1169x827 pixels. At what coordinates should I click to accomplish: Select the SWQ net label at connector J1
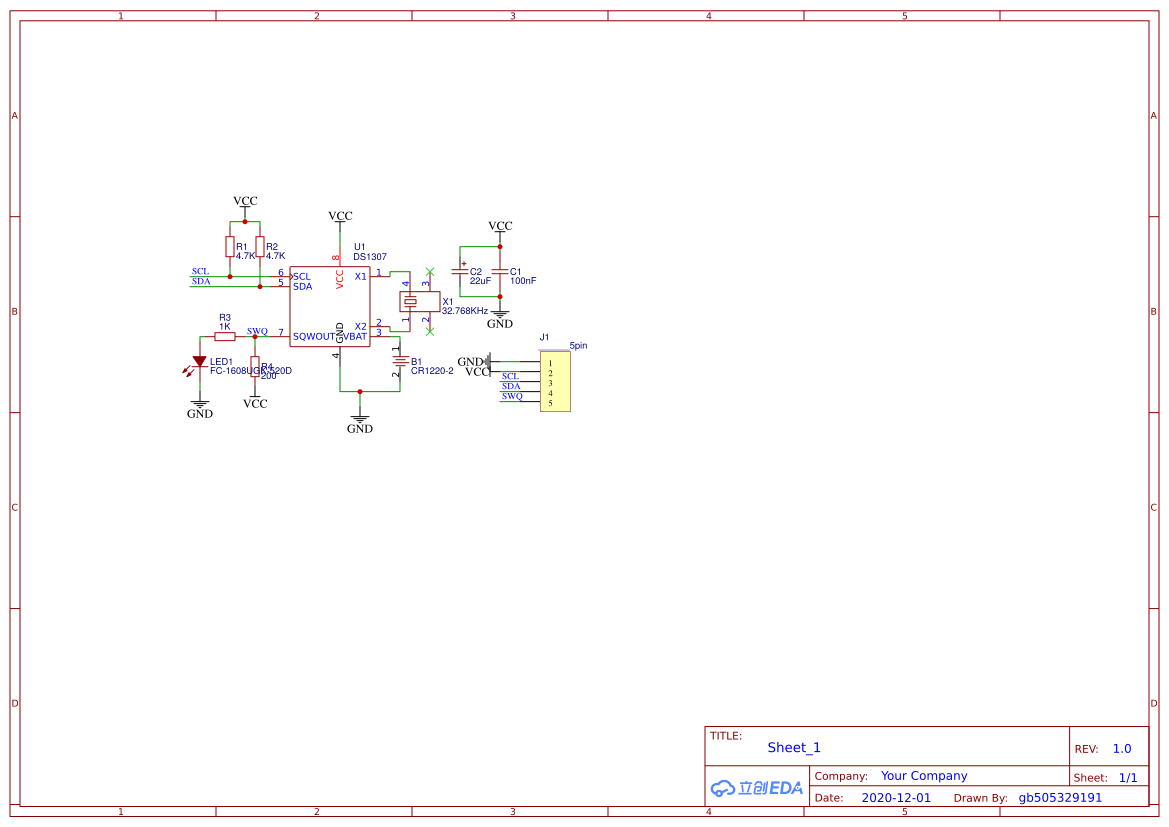point(512,396)
